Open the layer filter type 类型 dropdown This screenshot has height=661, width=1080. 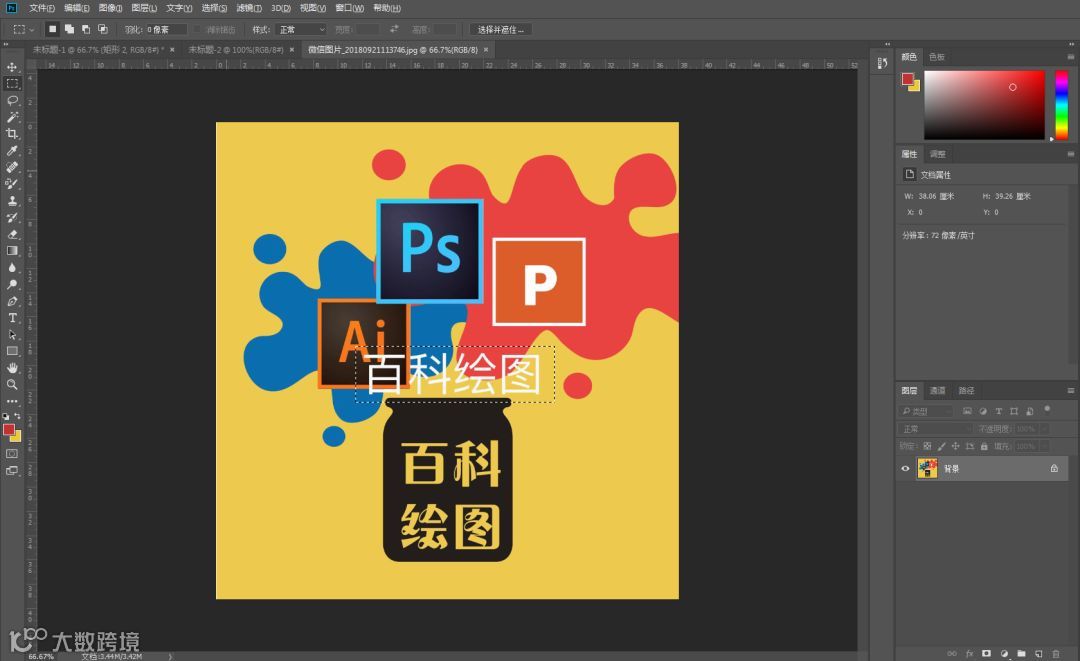(926, 411)
